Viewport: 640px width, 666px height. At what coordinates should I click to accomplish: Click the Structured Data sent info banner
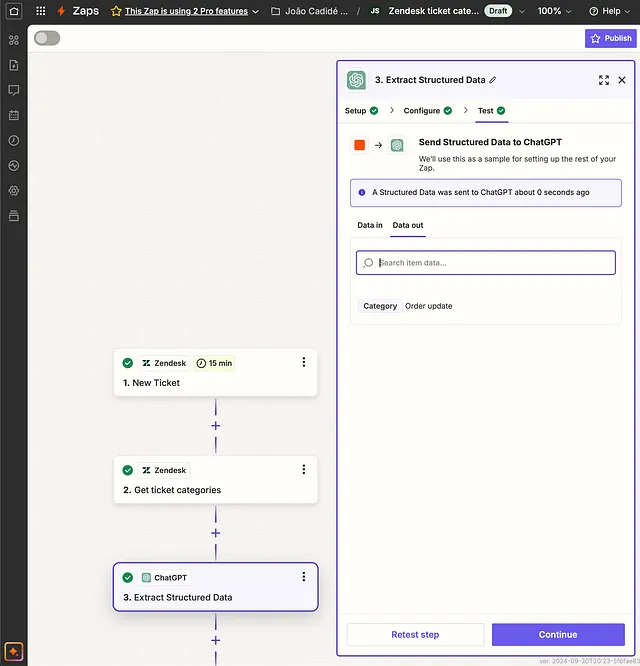click(485, 193)
